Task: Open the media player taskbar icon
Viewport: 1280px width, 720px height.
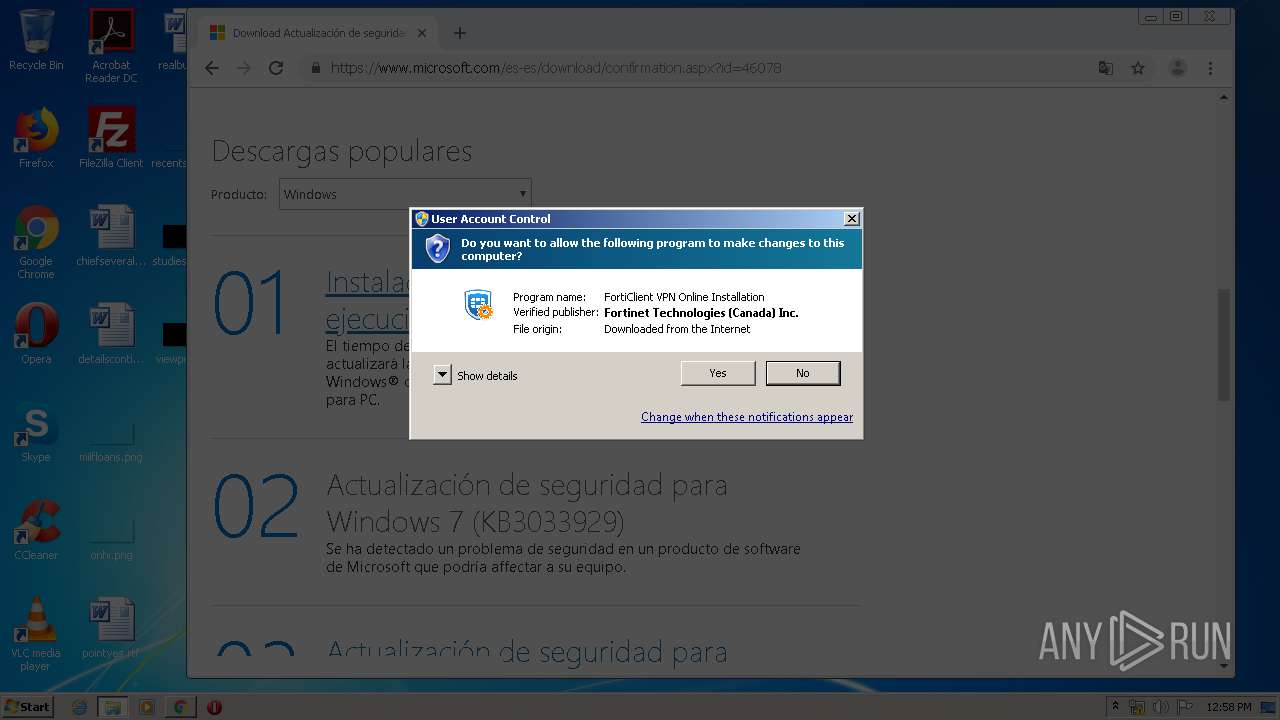Action: (147, 707)
